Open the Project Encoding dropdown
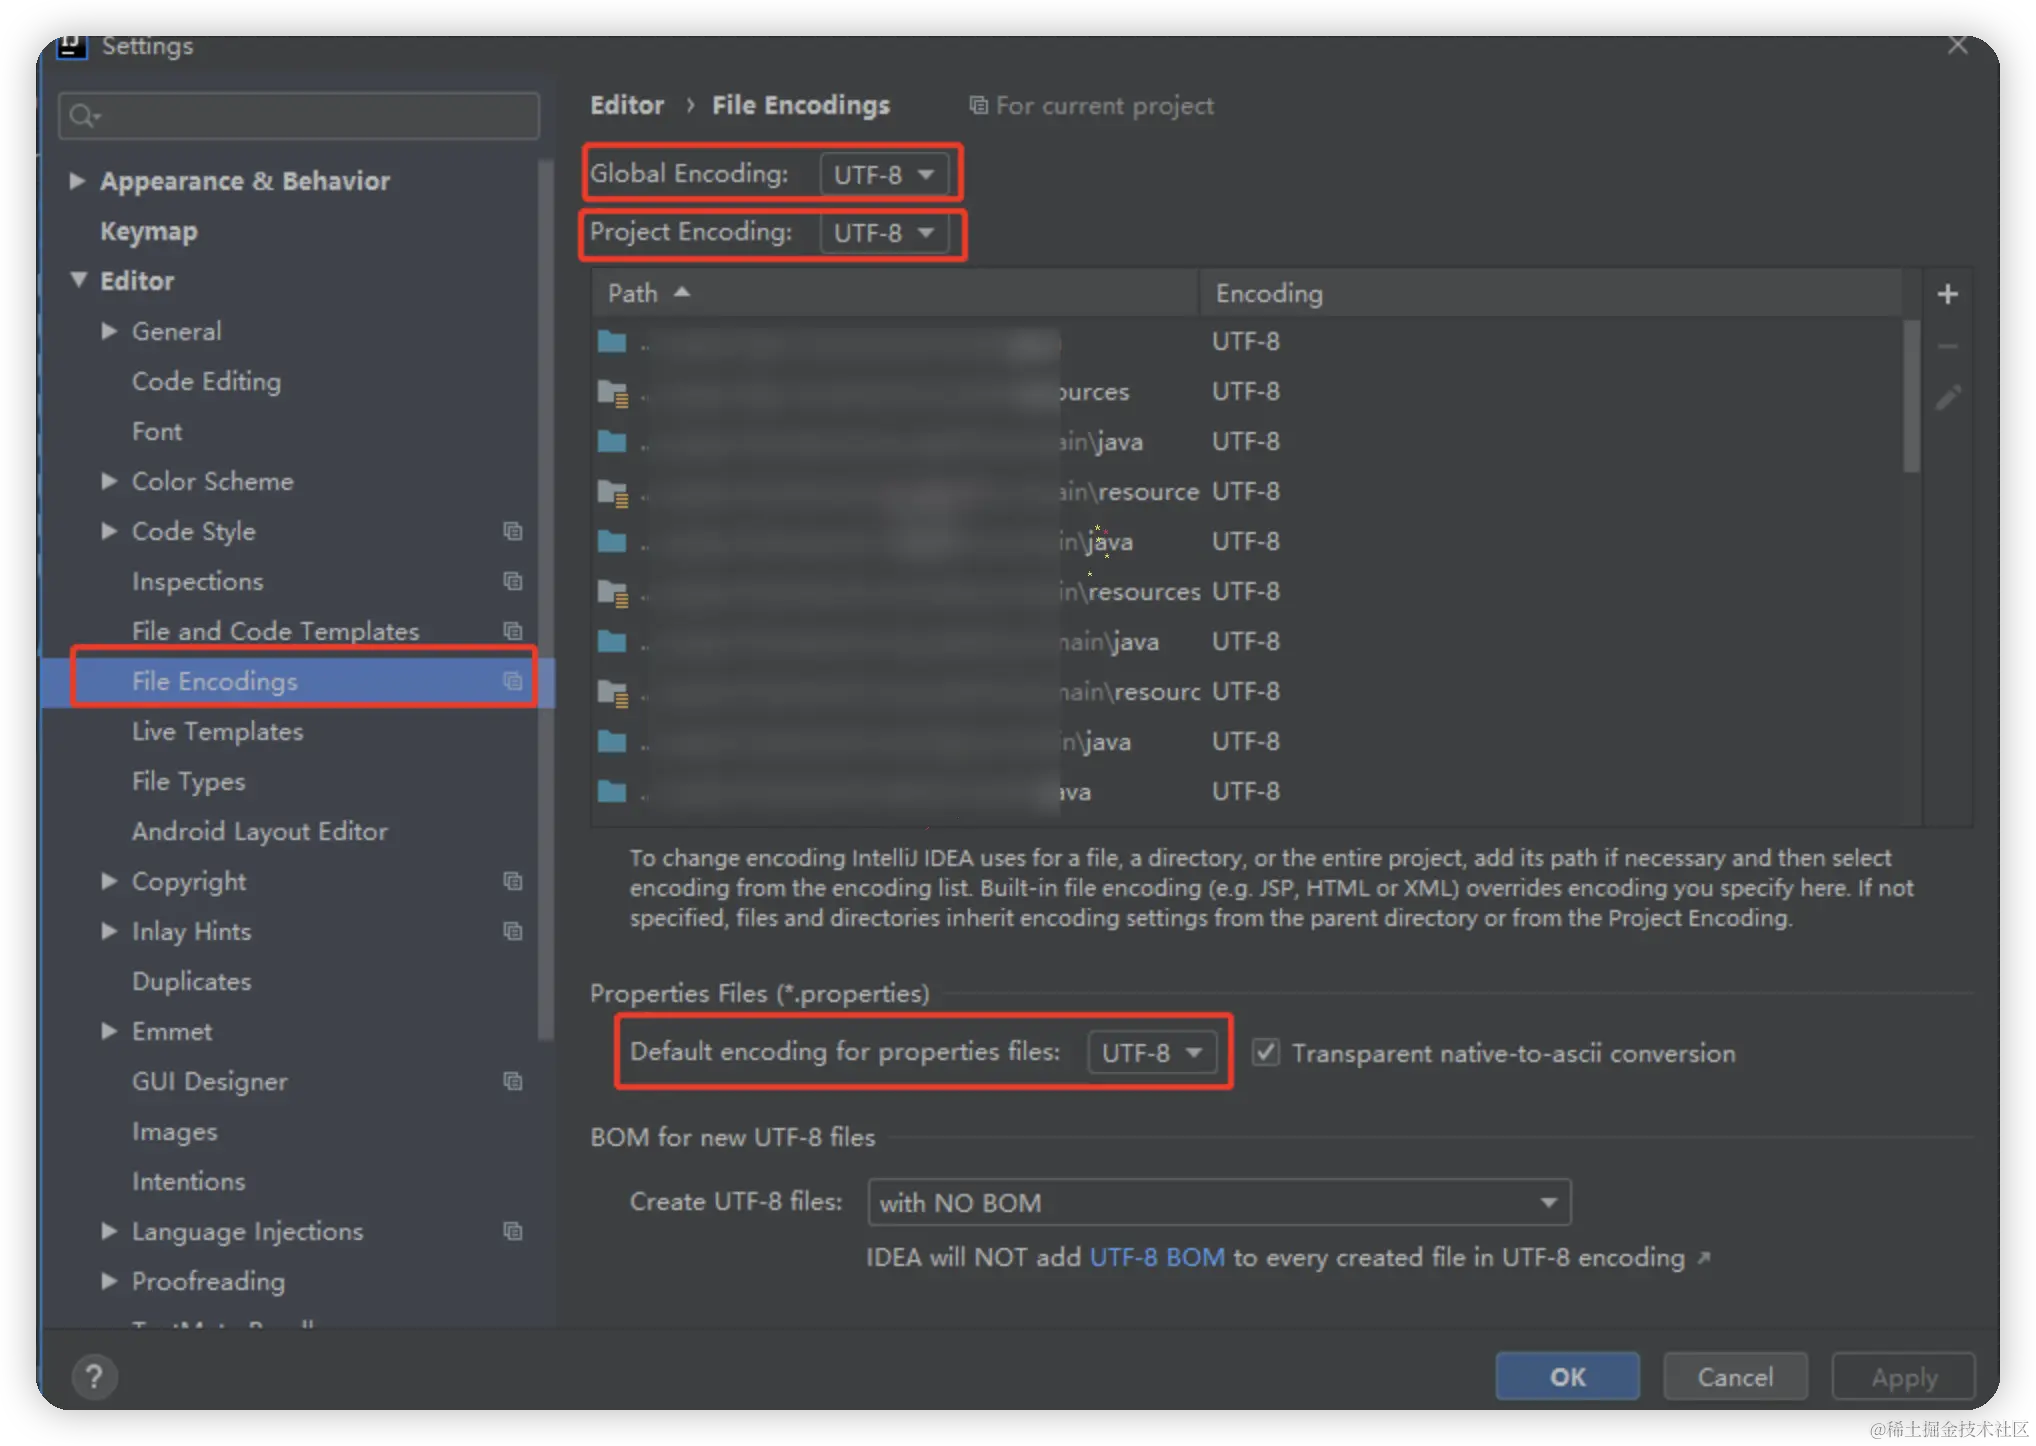Viewport: 2036px width, 1446px height. (x=884, y=233)
